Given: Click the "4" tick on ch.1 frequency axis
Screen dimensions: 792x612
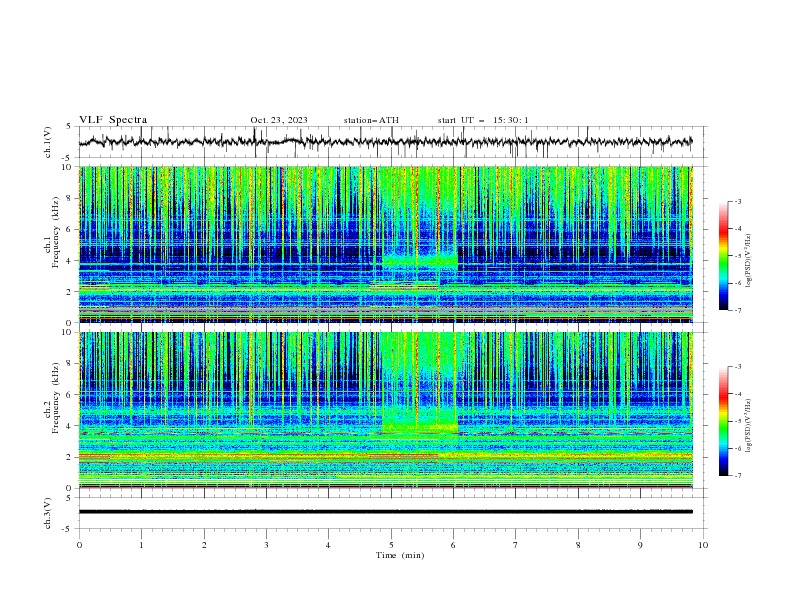Looking at the screenshot, I should (69, 261).
